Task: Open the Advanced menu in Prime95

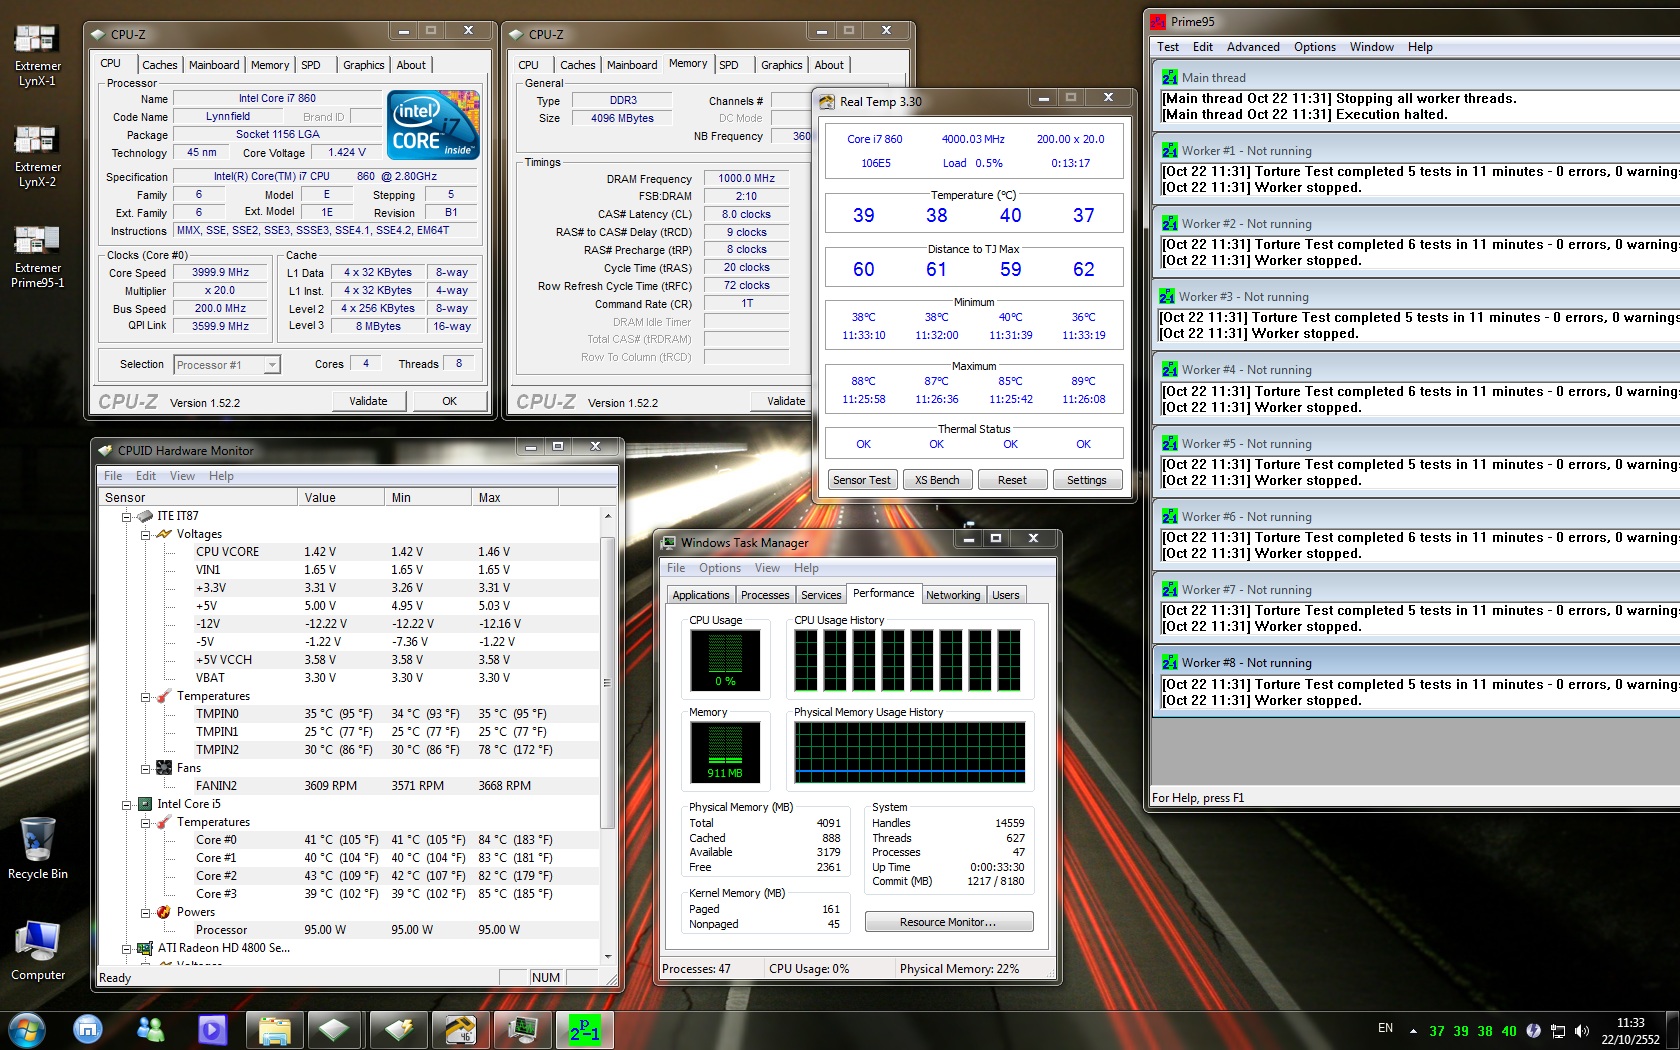Action: (1252, 47)
